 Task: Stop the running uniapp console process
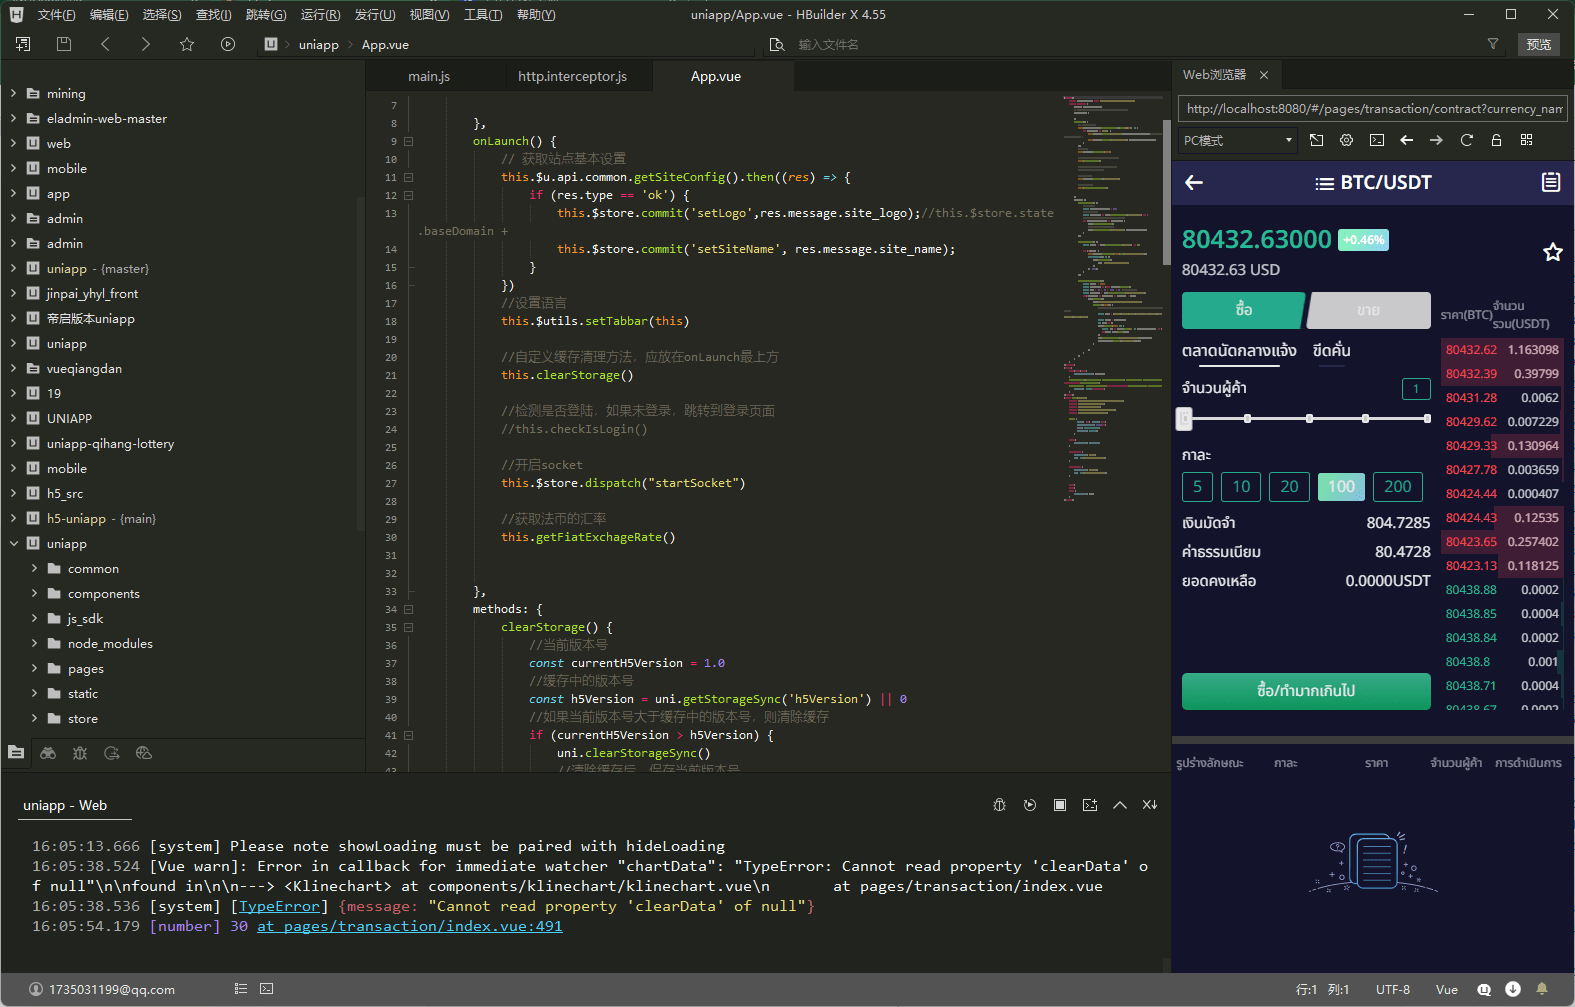pyautogui.click(x=1060, y=805)
